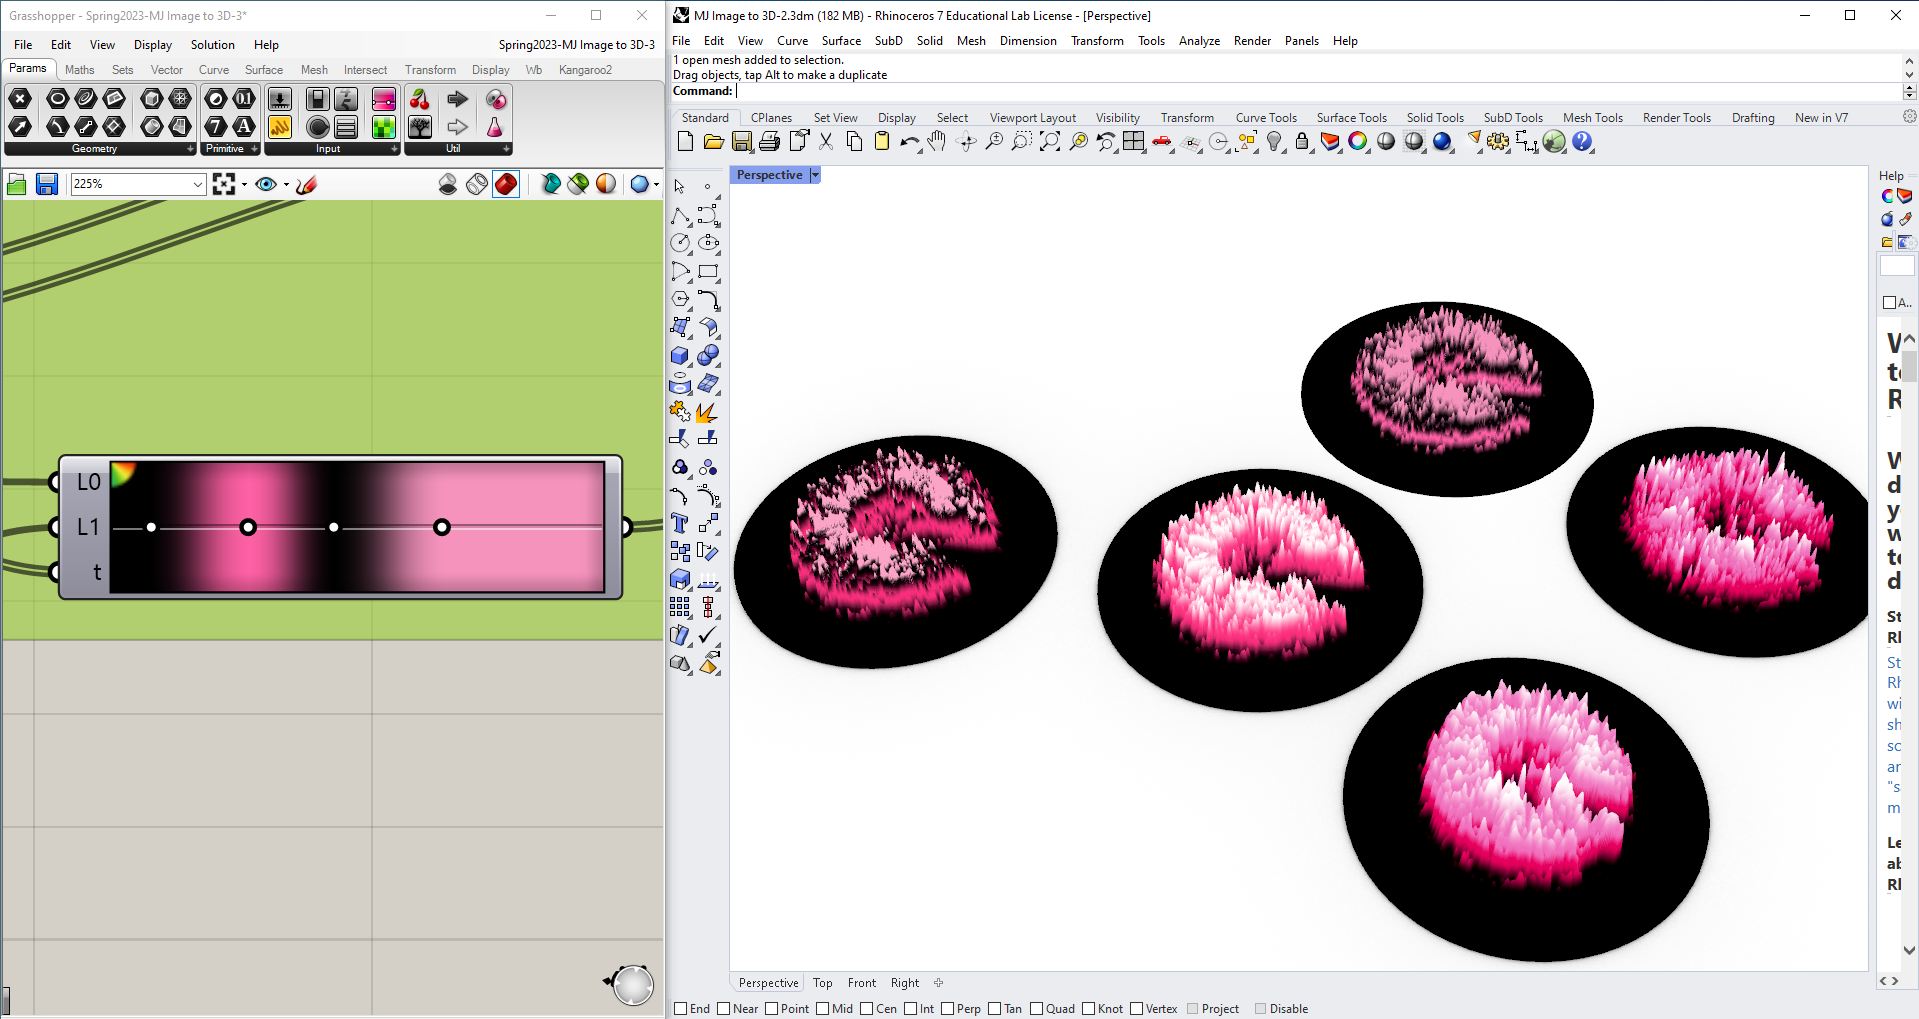This screenshot has width=1919, height=1019.
Task: Open the Grasshopper blue sphere preview settings dropdown arrow
Action: click(x=656, y=184)
